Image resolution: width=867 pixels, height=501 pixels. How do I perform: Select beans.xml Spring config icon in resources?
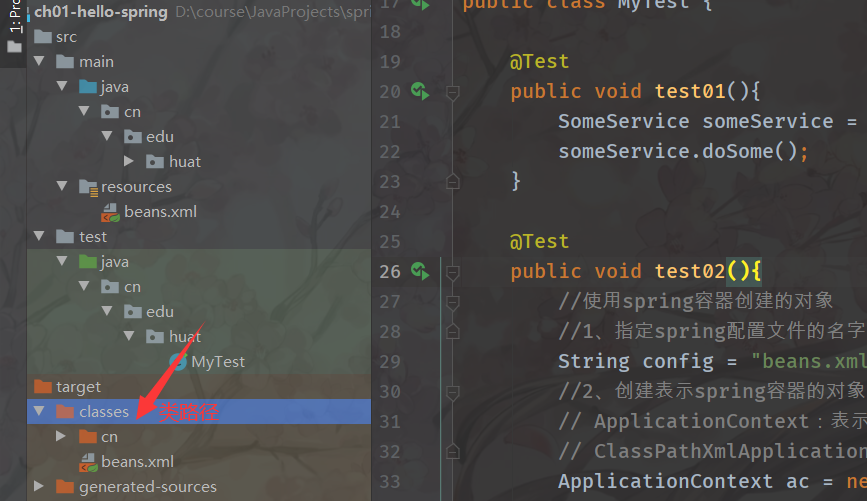click(111, 212)
